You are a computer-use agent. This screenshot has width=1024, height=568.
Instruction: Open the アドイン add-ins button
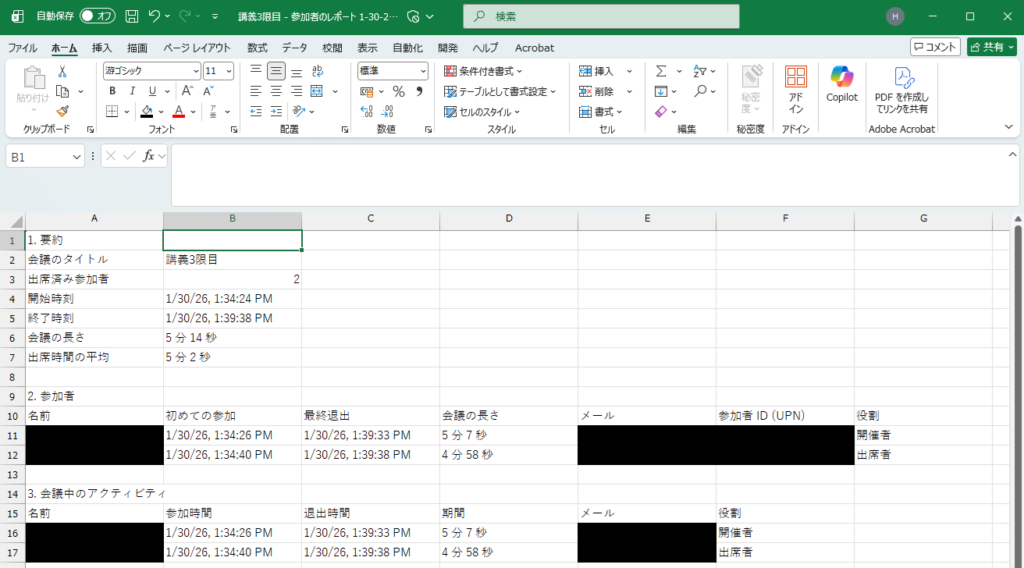(796, 88)
